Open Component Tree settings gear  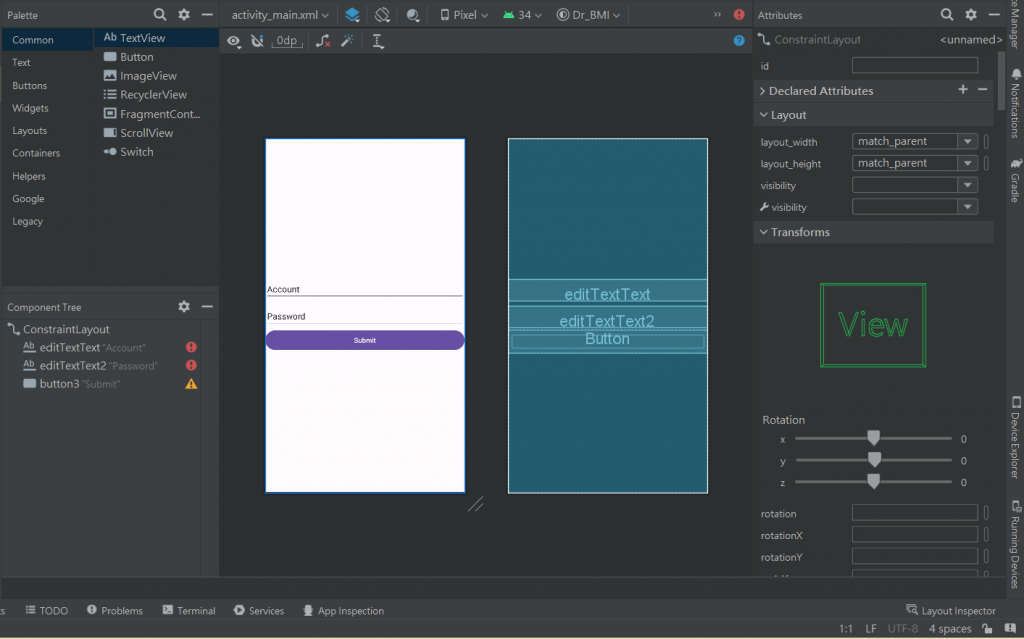tap(184, 307)
